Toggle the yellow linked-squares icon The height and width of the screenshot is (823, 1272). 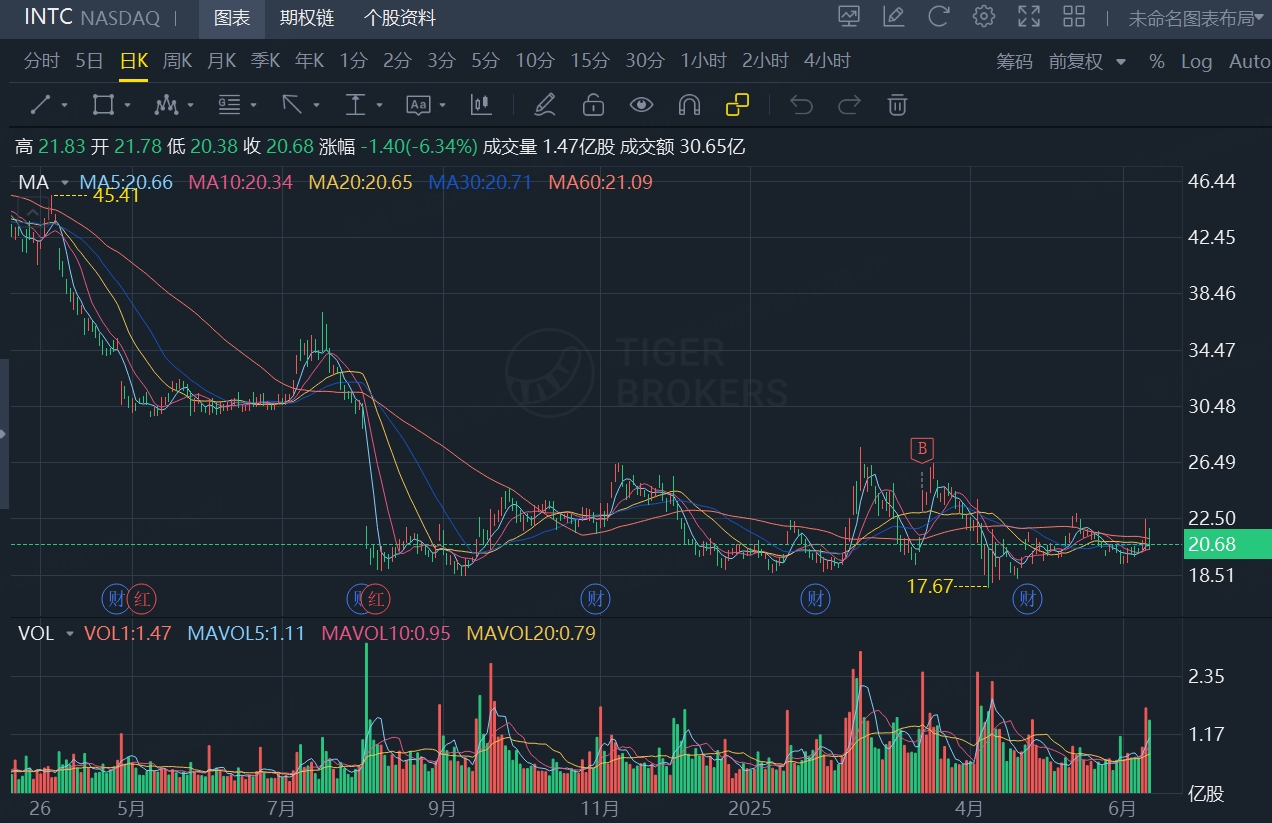tap(737, 104)
